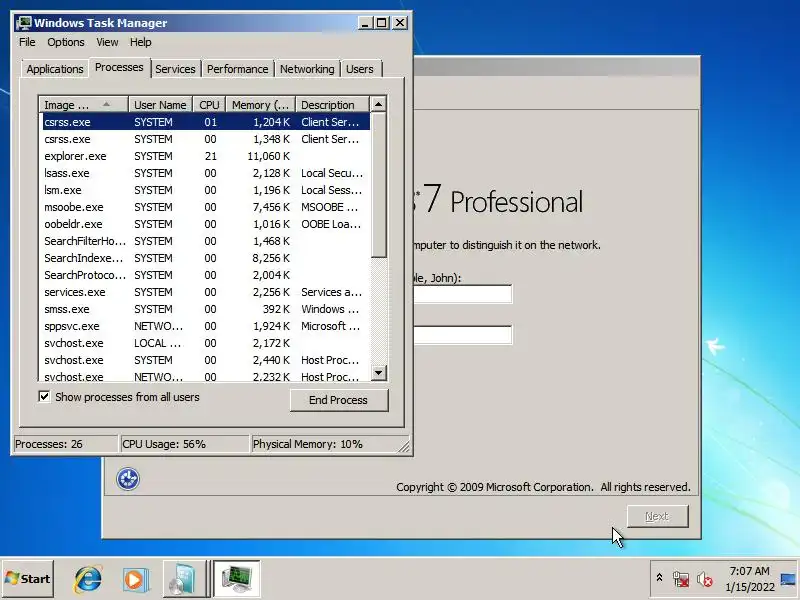This screenshot has height=600, width=800.
Task: Open Internet Explorer from the taskbar
Action: (88, 579)
